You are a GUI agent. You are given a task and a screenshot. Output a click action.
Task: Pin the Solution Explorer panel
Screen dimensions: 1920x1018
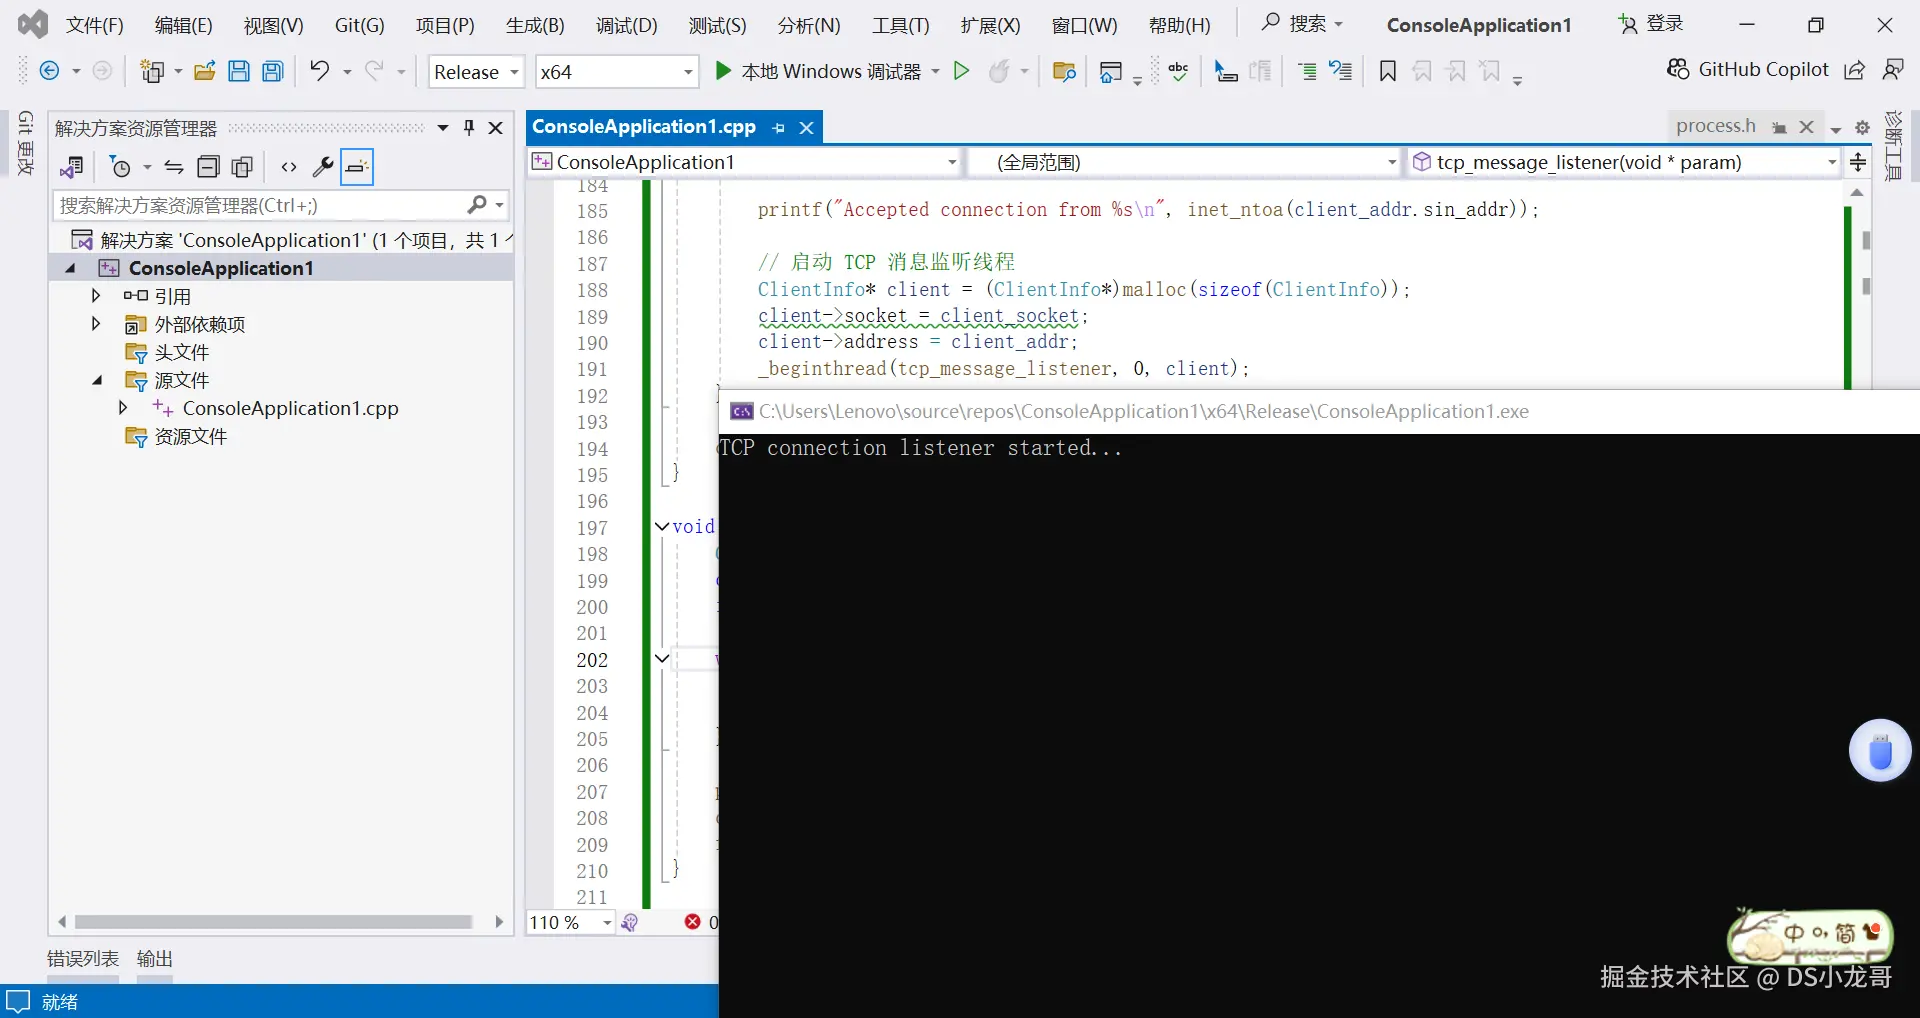click(469, 128)
